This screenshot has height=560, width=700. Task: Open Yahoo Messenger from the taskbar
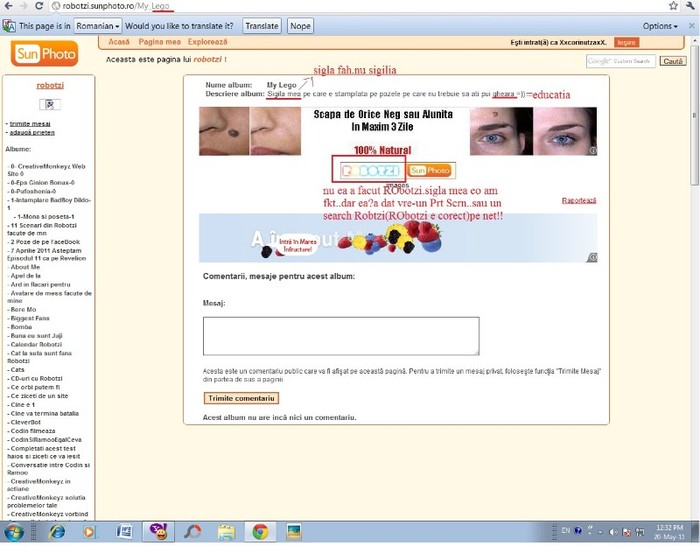coord(157,532)
